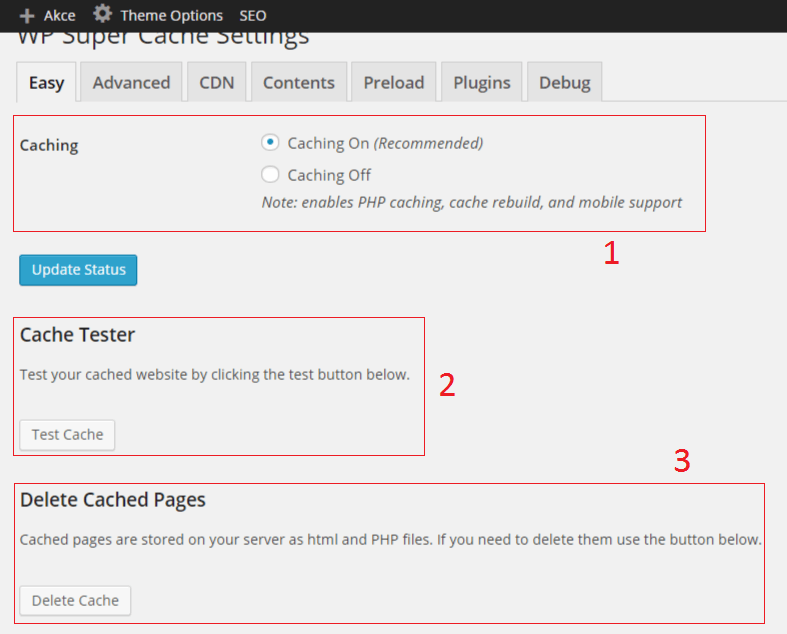Select the Caching On radio button
787x634 pixels.
pyautogui.click(x=270, y=143)
